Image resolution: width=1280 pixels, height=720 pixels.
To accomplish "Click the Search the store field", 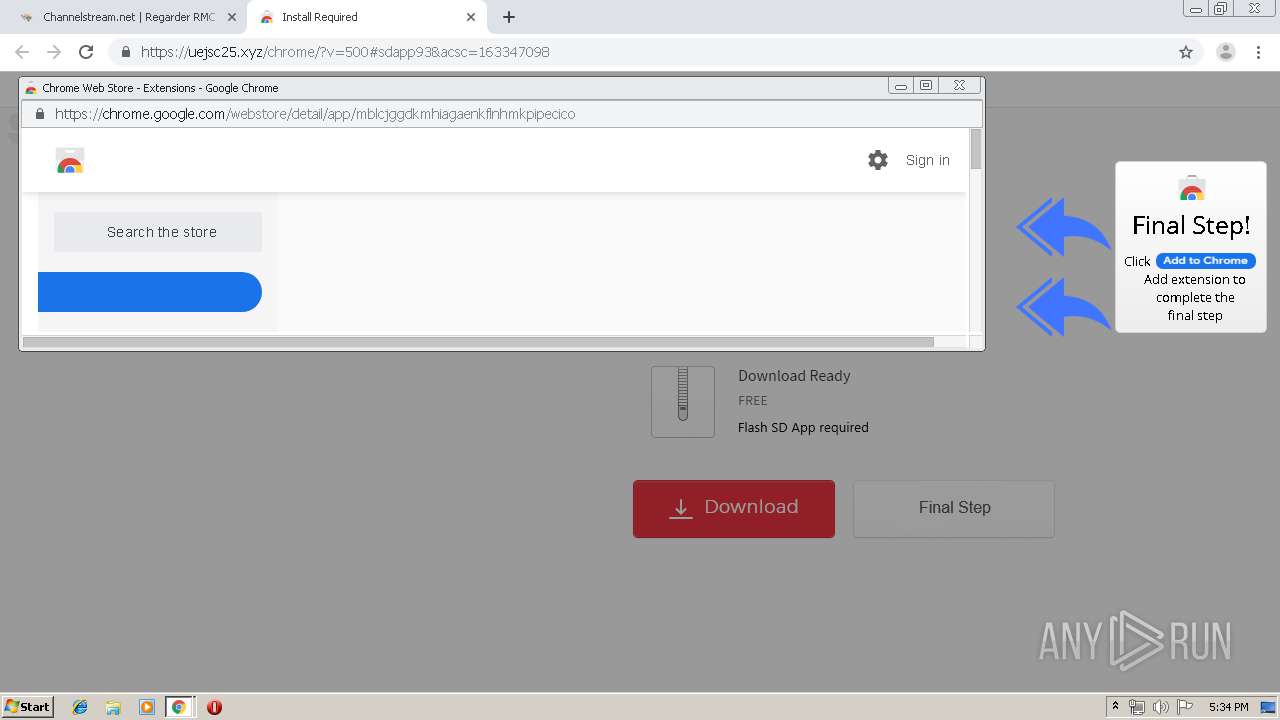I will [158, 232].
